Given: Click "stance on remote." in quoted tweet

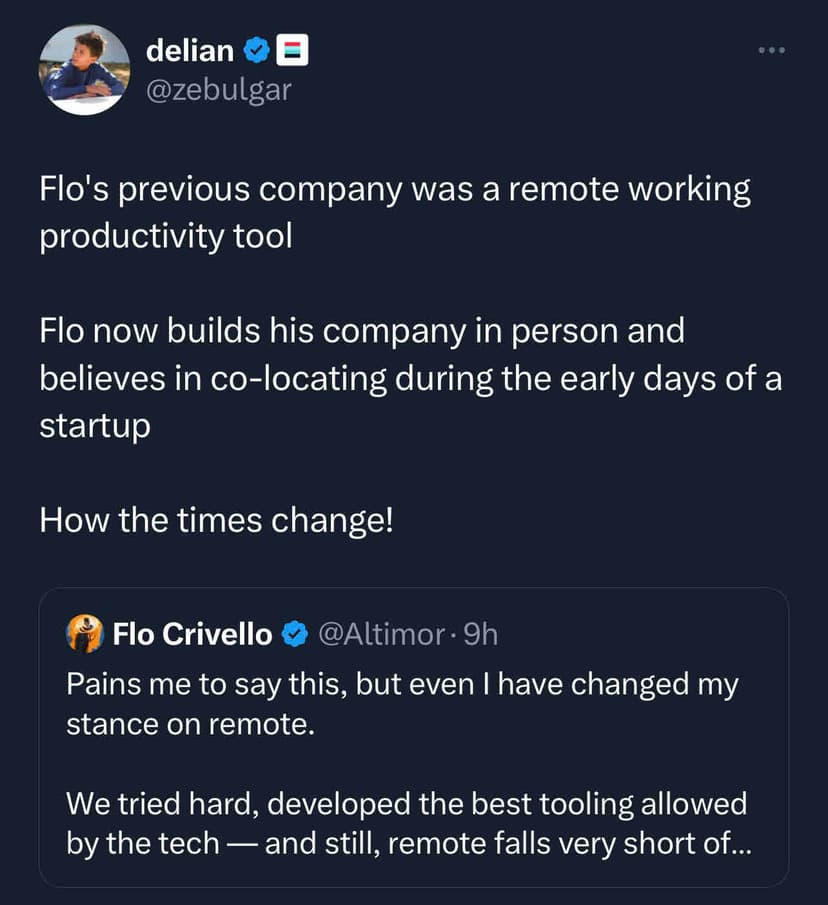Looking at the screenshot, I should (190, 724).
